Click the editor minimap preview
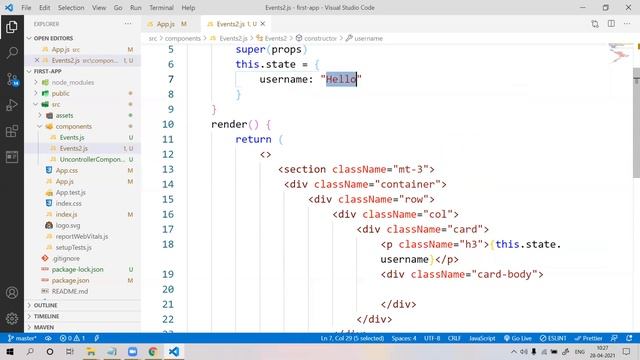The width and height of the screenshot is (640, 360). click(x=620, y=54)
